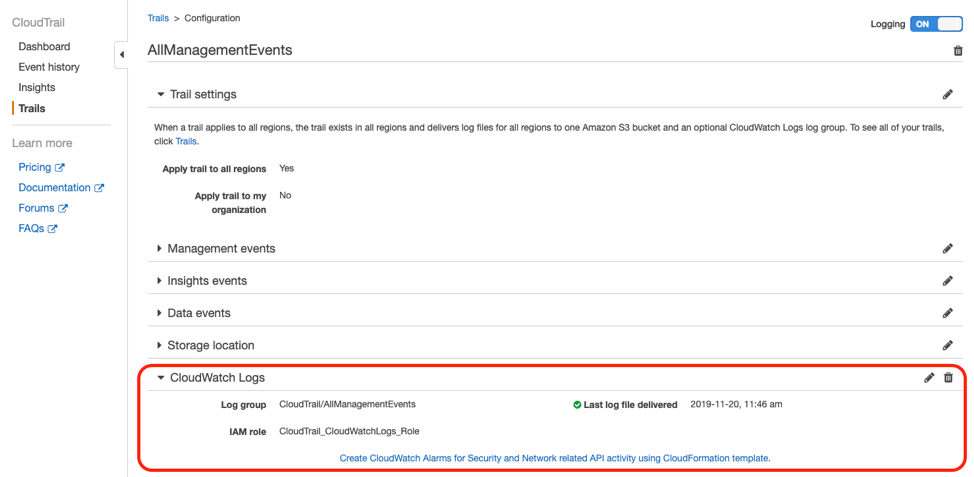Click Yes value for Apply trail to all regions
Viewport: 974px width, 477px height.
tap(286, 168)
